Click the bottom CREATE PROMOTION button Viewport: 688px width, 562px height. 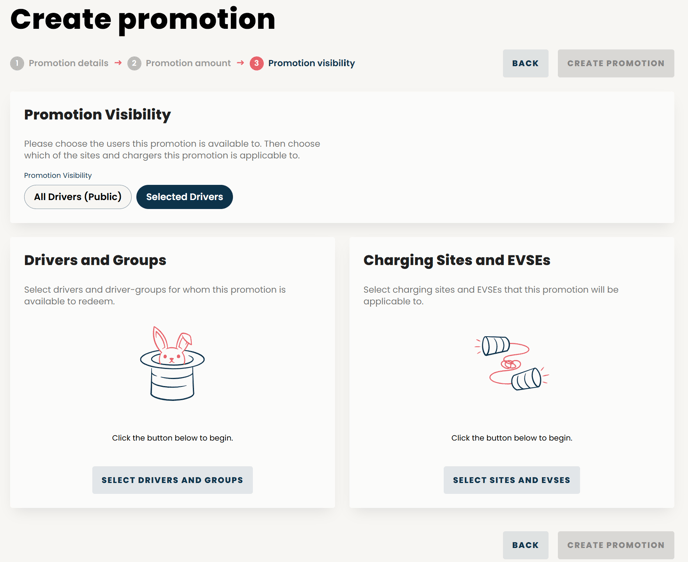coord(616,545)
